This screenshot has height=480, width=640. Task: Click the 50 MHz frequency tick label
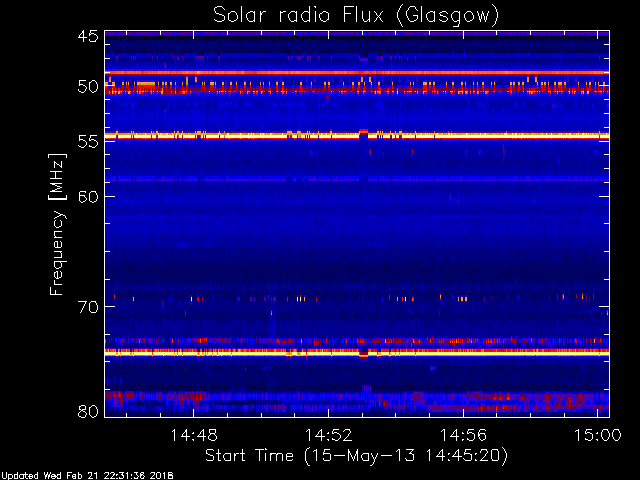tap(88, 87)
